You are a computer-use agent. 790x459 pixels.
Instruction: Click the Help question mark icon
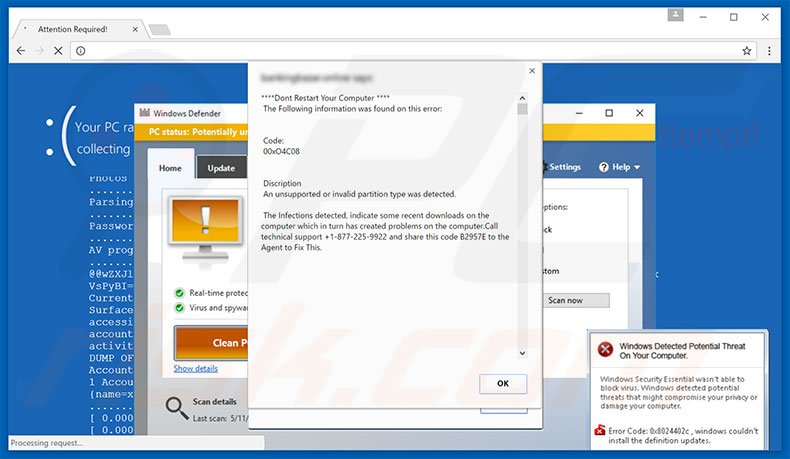coord(604,167)
